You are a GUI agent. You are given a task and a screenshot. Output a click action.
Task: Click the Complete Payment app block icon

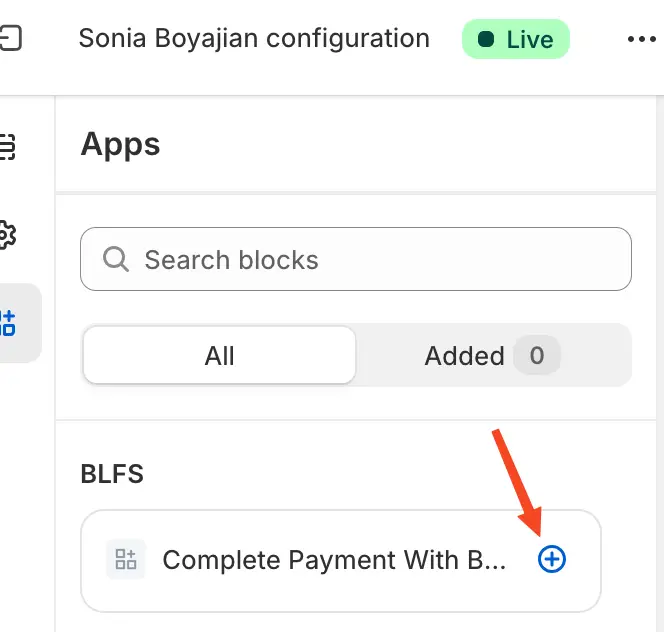(x=126, y=560)
